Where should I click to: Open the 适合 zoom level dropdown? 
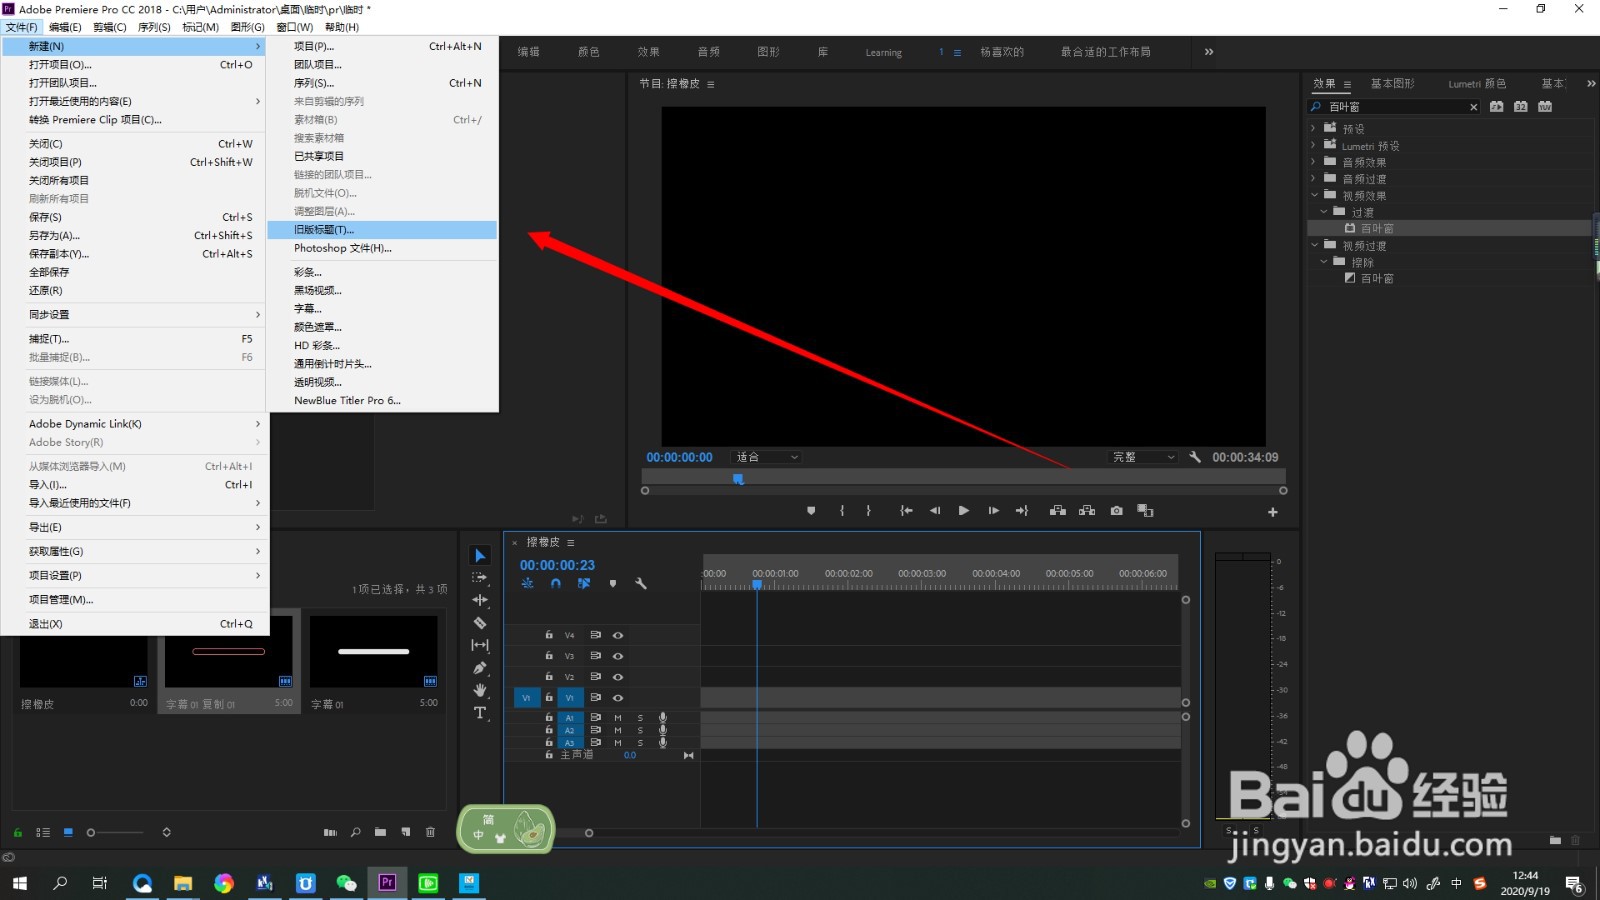point(767,457)
